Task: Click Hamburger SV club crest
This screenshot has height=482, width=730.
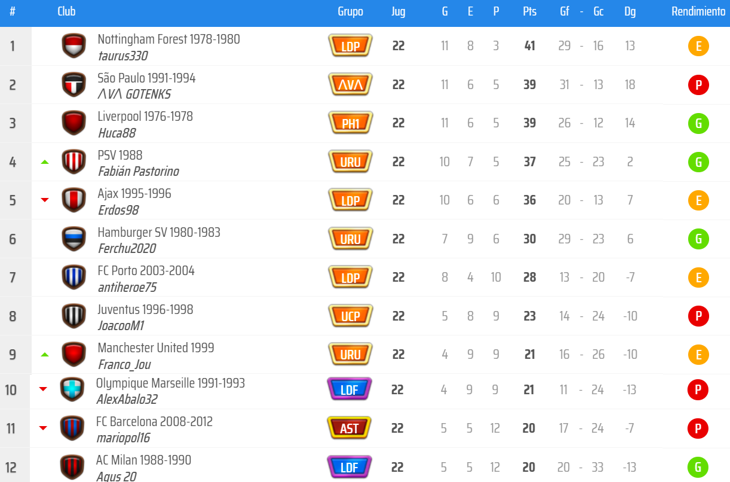Action: [x=74, y=239]
